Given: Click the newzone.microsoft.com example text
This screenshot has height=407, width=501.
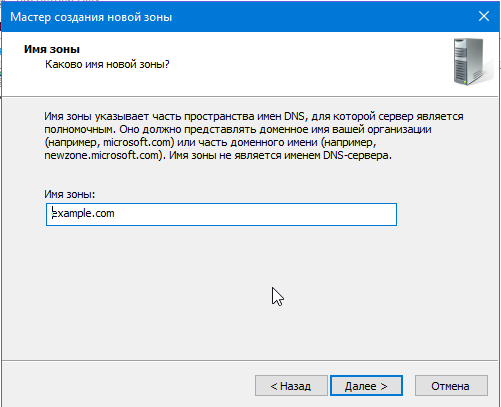Looking at the screenshot, I should point(103,155).
